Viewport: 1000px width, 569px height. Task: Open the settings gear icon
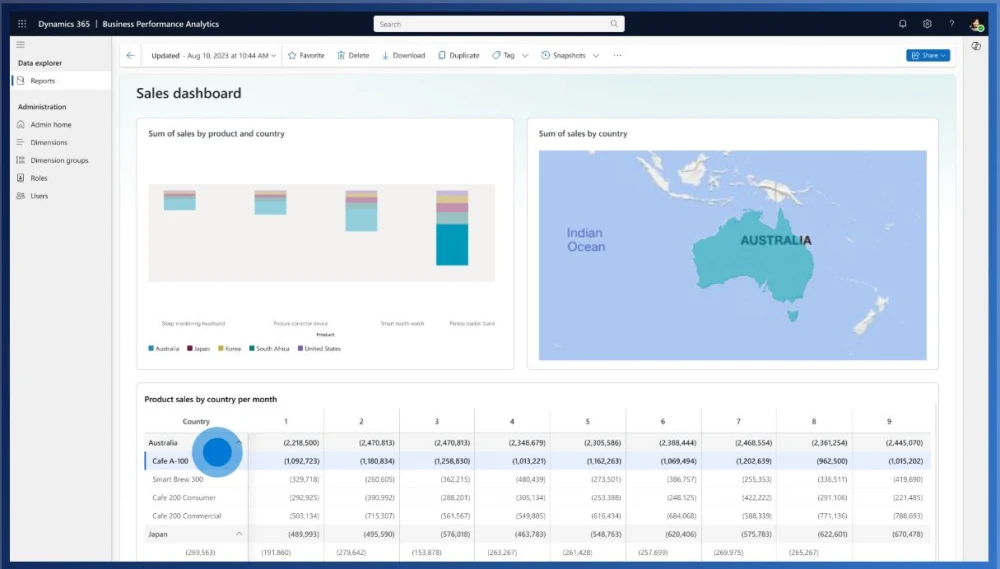pos(927,24)
